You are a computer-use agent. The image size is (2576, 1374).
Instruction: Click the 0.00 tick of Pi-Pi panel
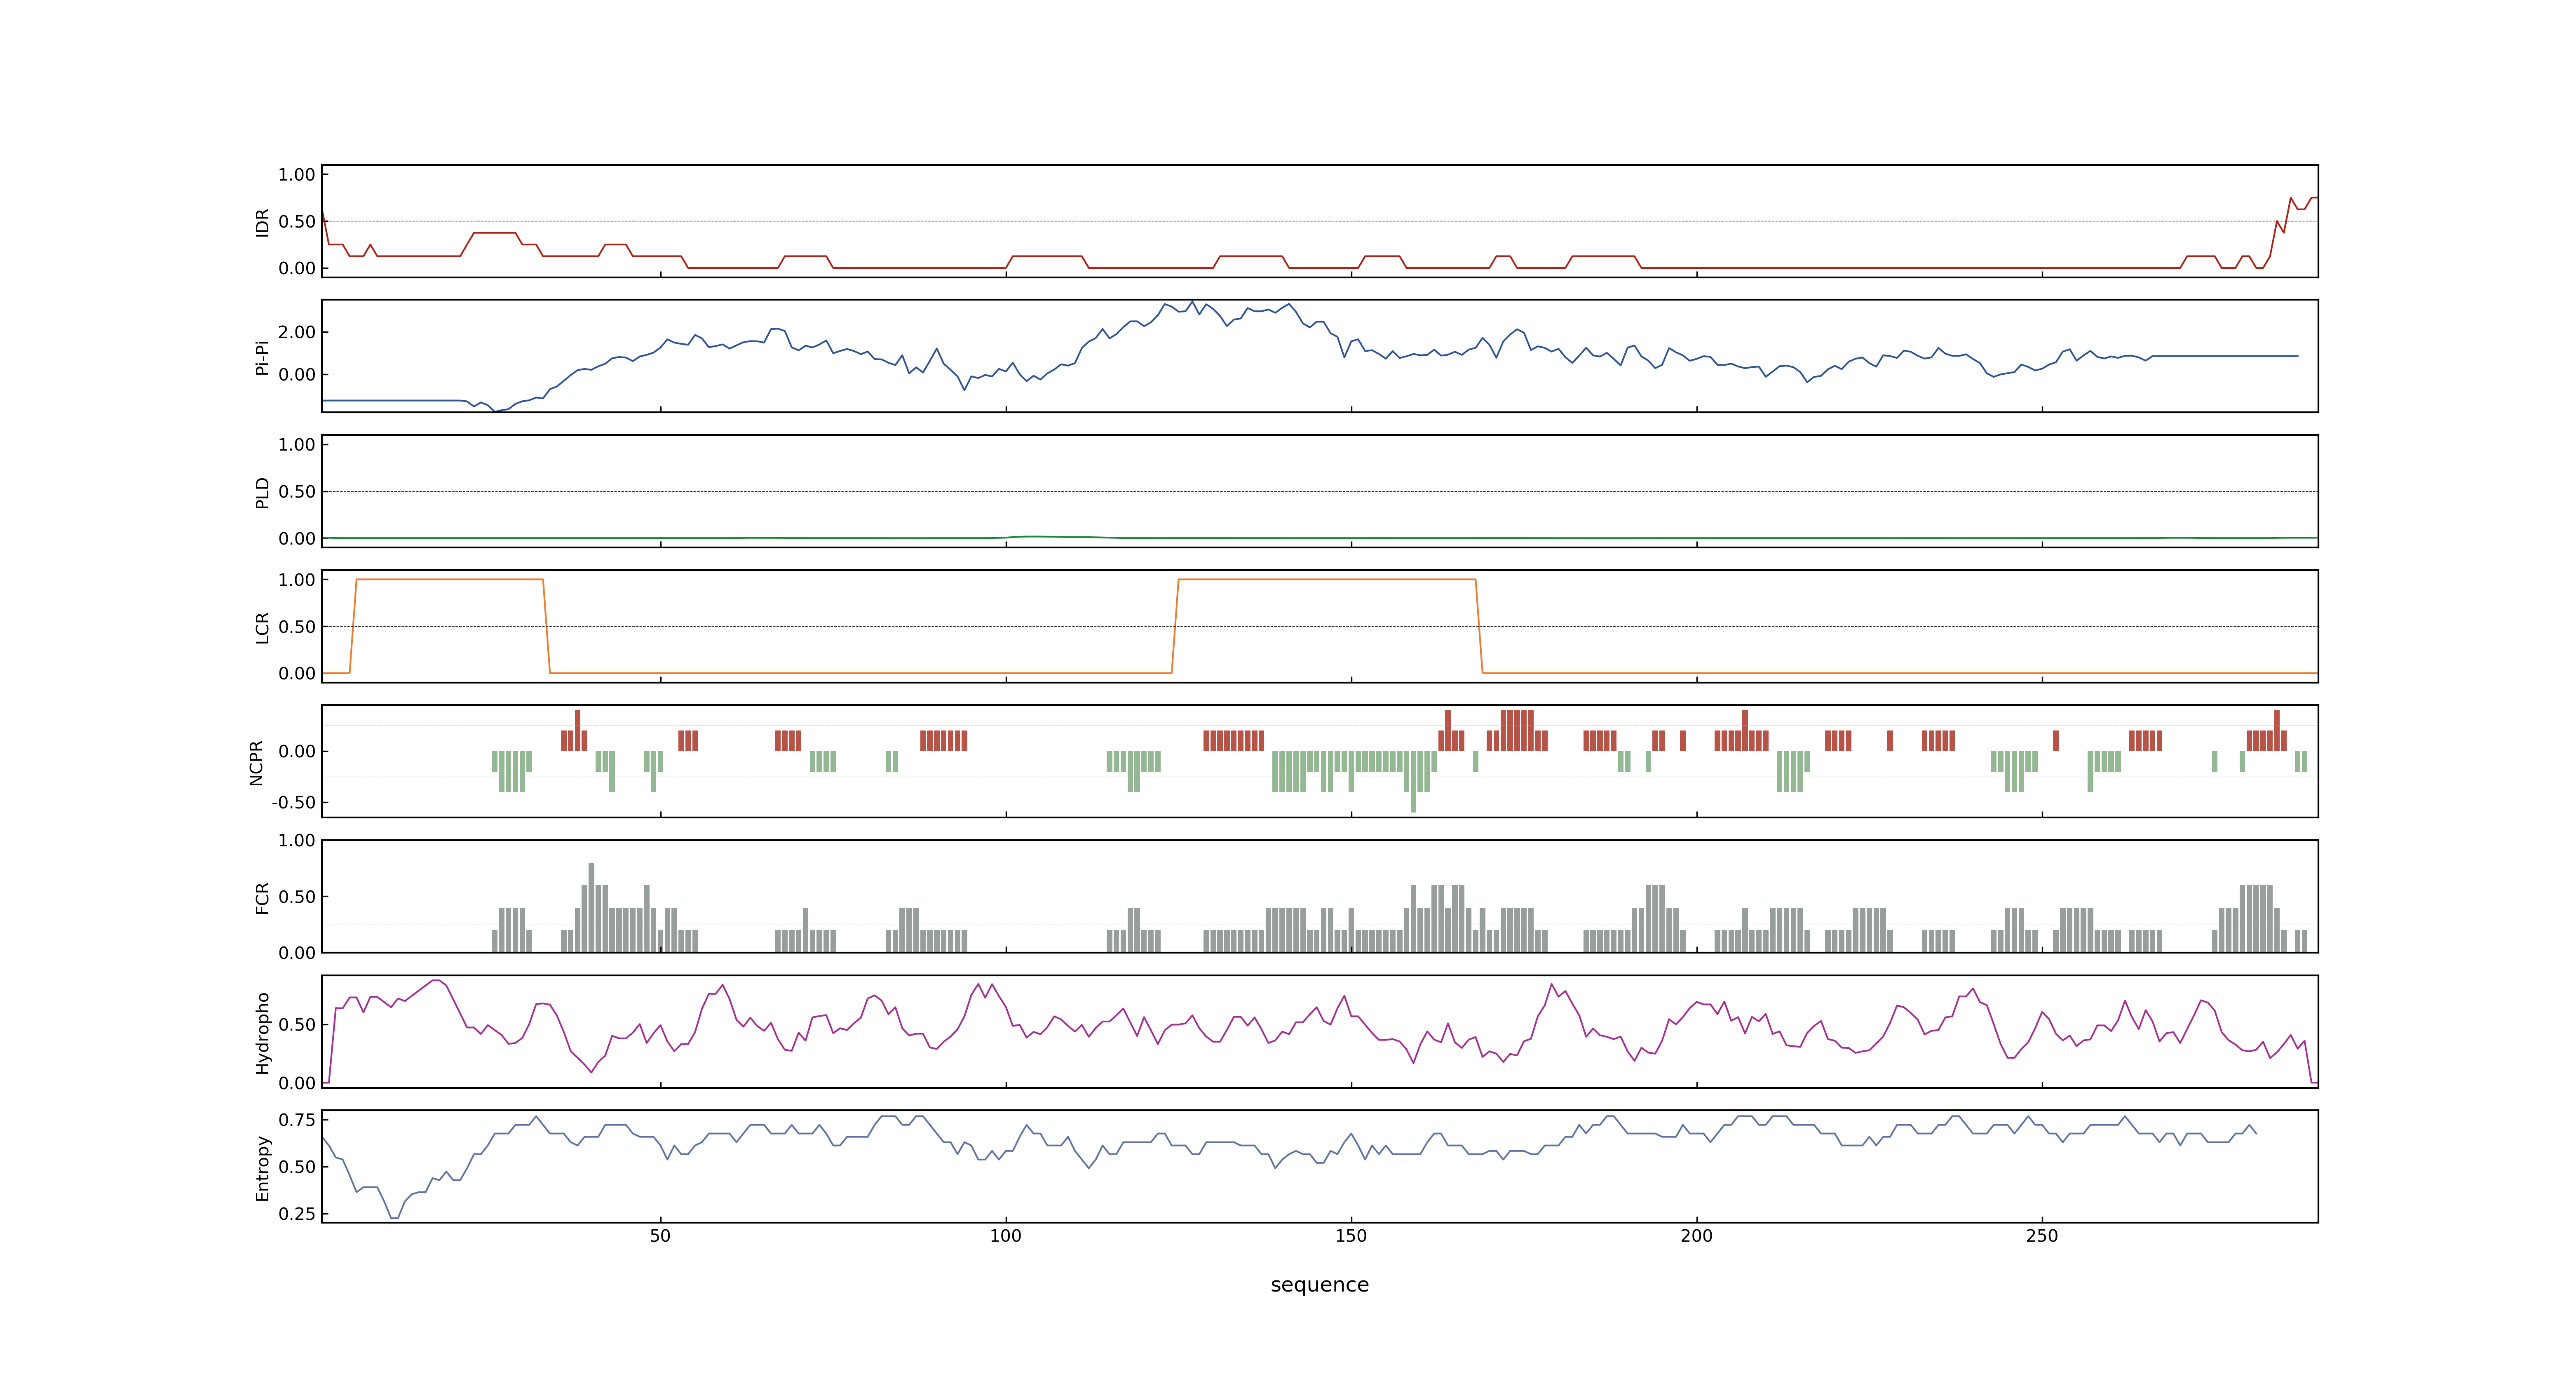[297, 375]
